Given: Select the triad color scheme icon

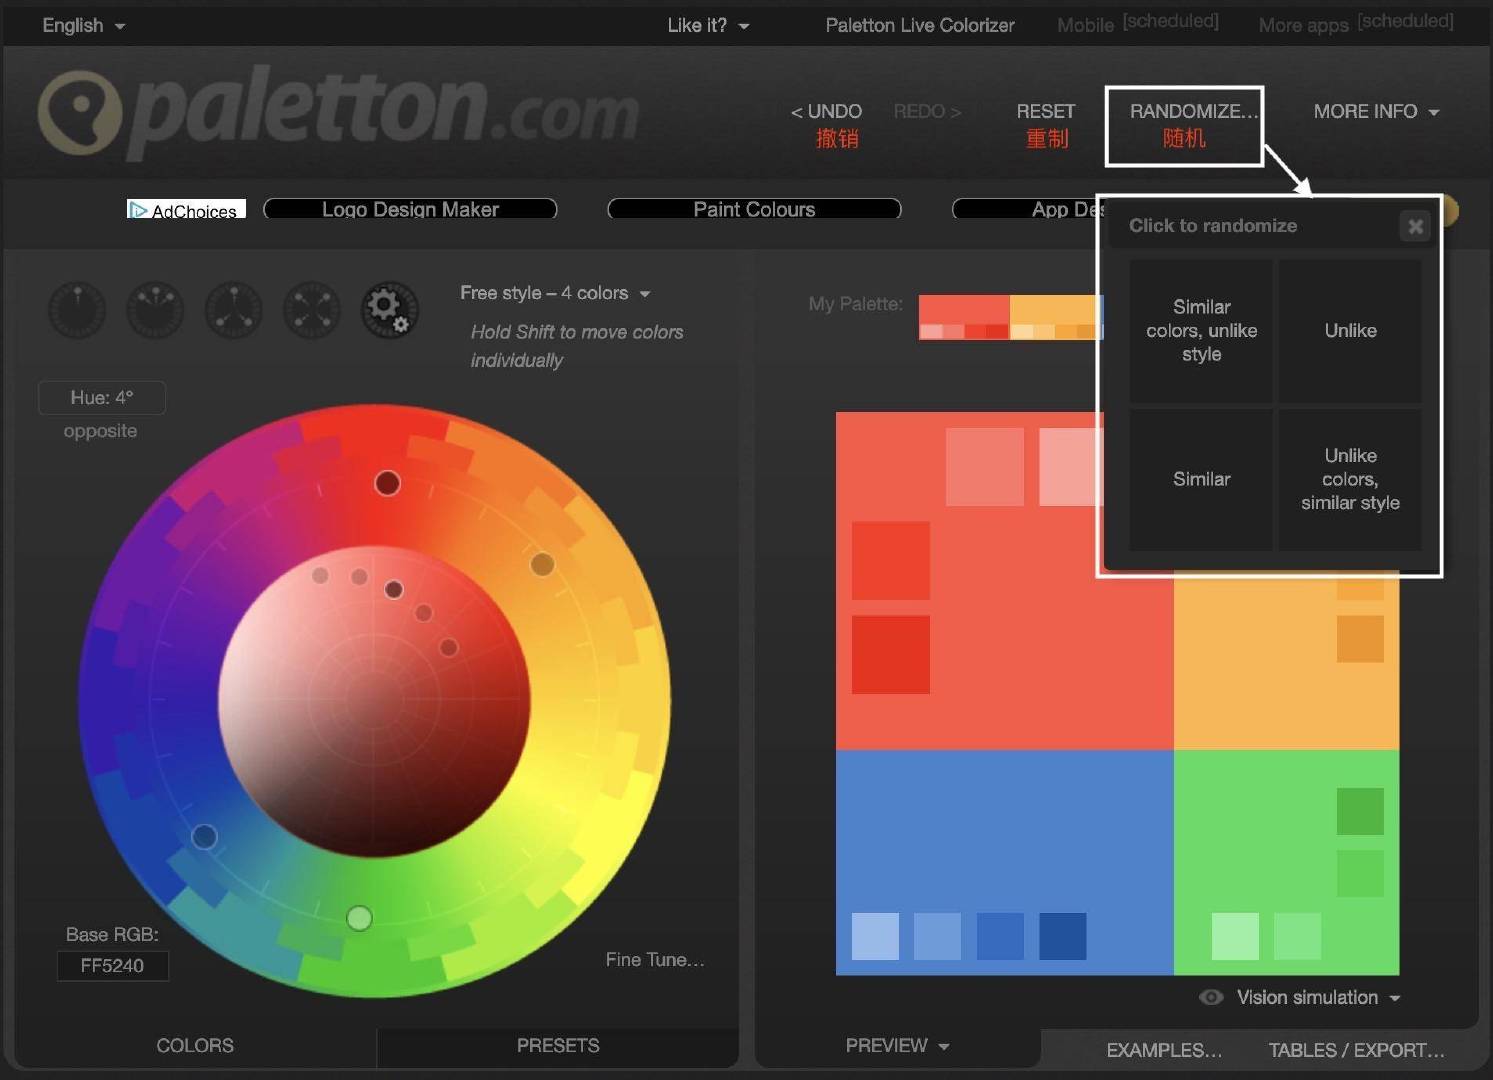Looking at the screenshot, I should [x=233, y=310].
